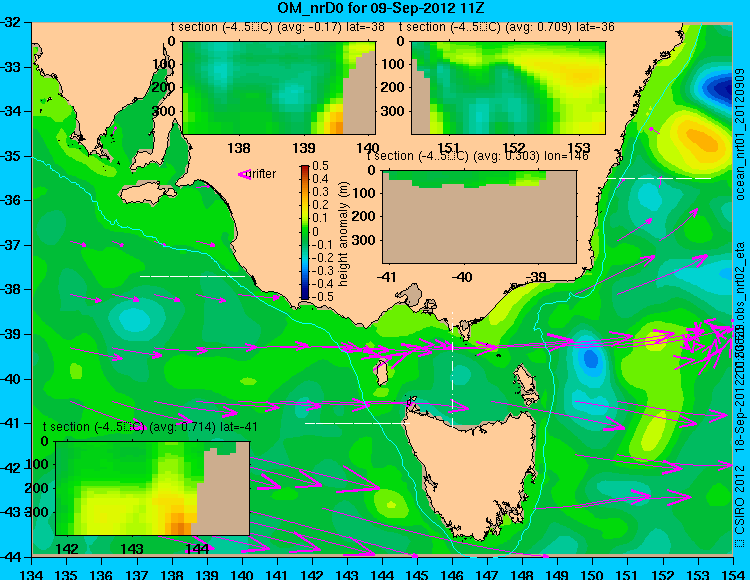Open the lat=-41 temperature section inset plot
Image resolution: width=750 pixels, height=580 pixels.
click(153, 488)
